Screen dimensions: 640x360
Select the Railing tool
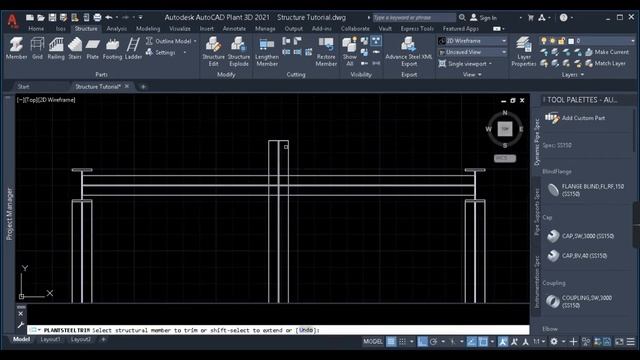[x=56, y=48]
